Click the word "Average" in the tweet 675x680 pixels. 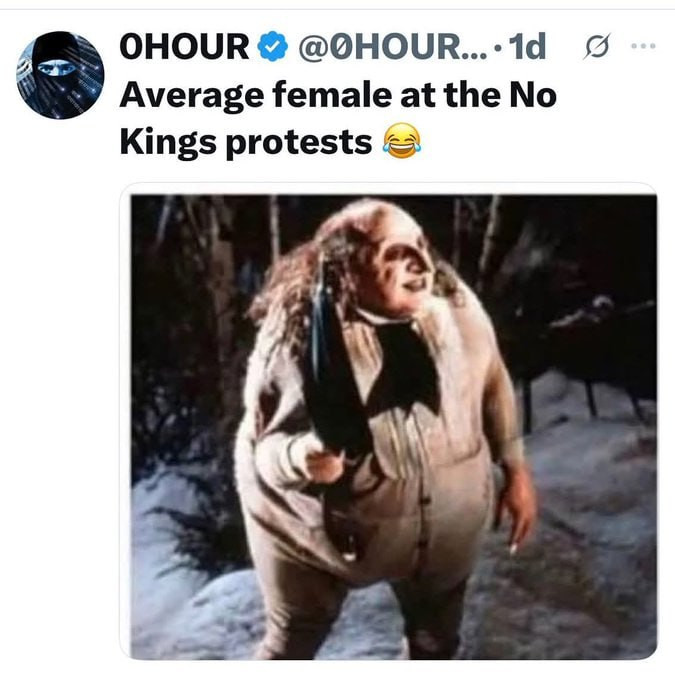coord(192,96)
